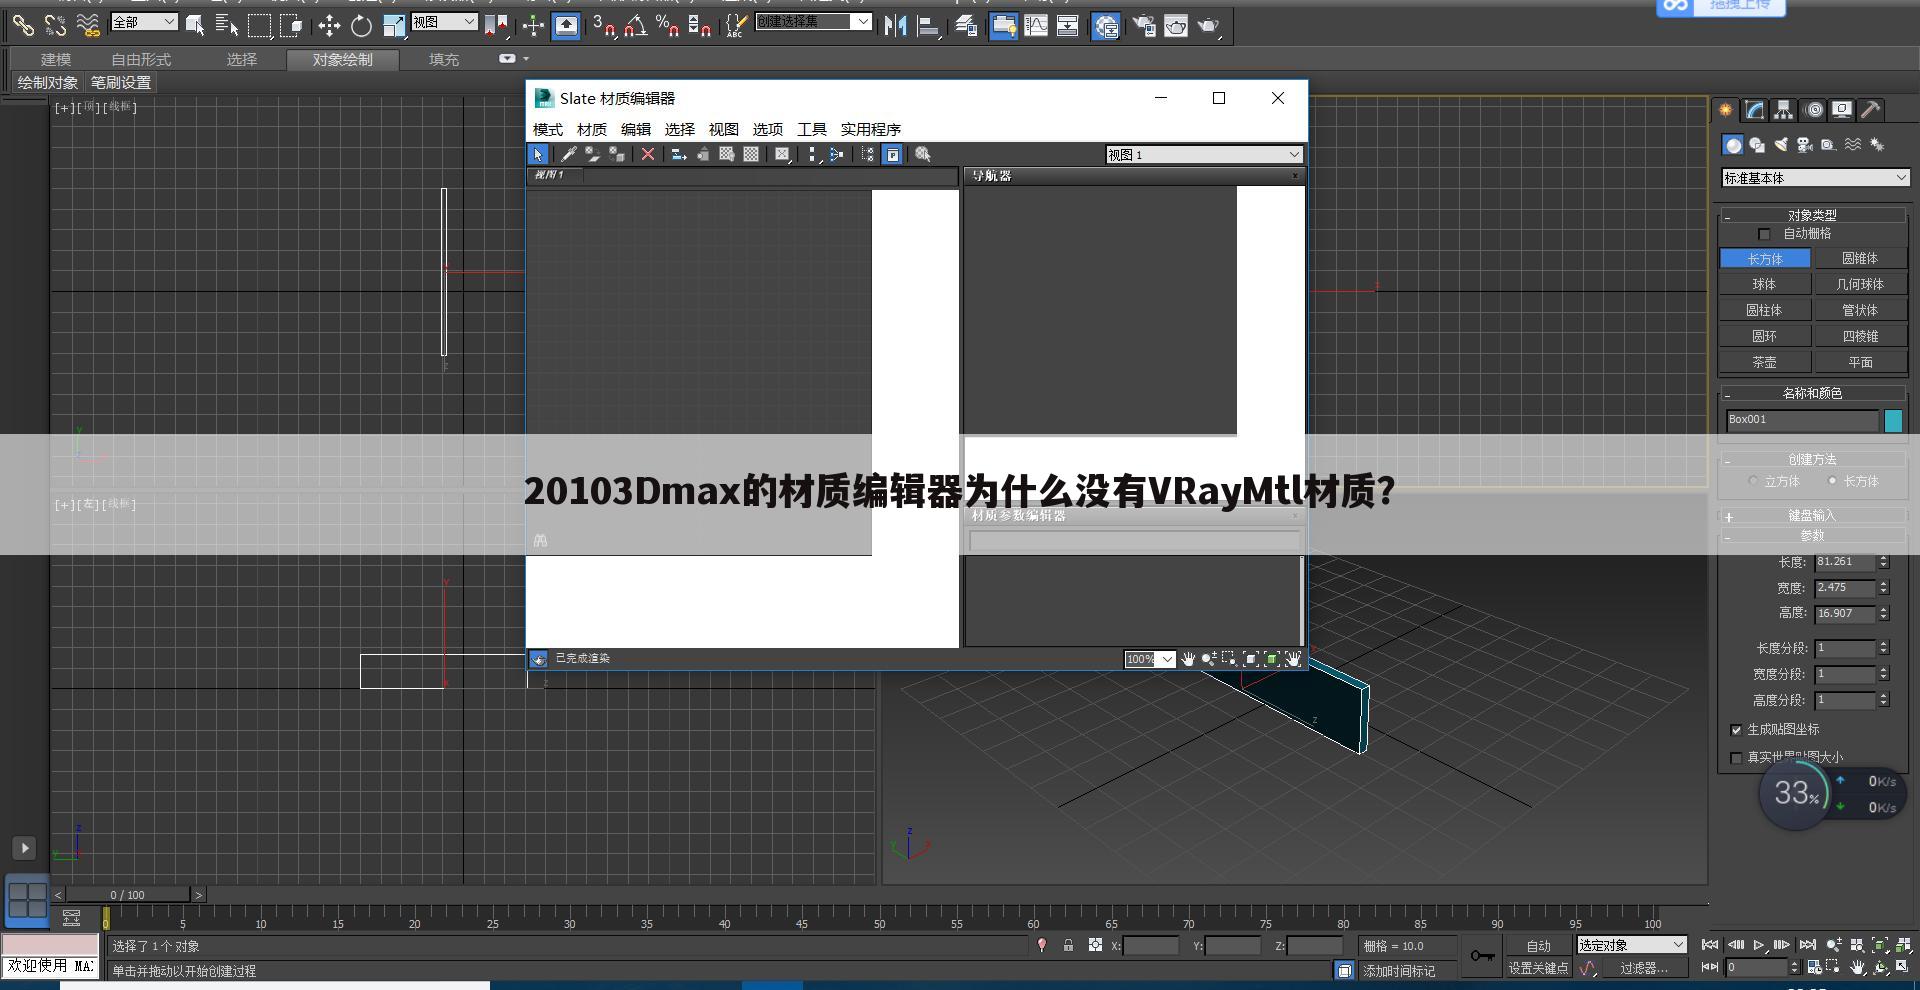This screenshot has width=1920, height=990.
Task: Enable the 真实世界贴图大小 checkbox
Action: (1736, 758)
